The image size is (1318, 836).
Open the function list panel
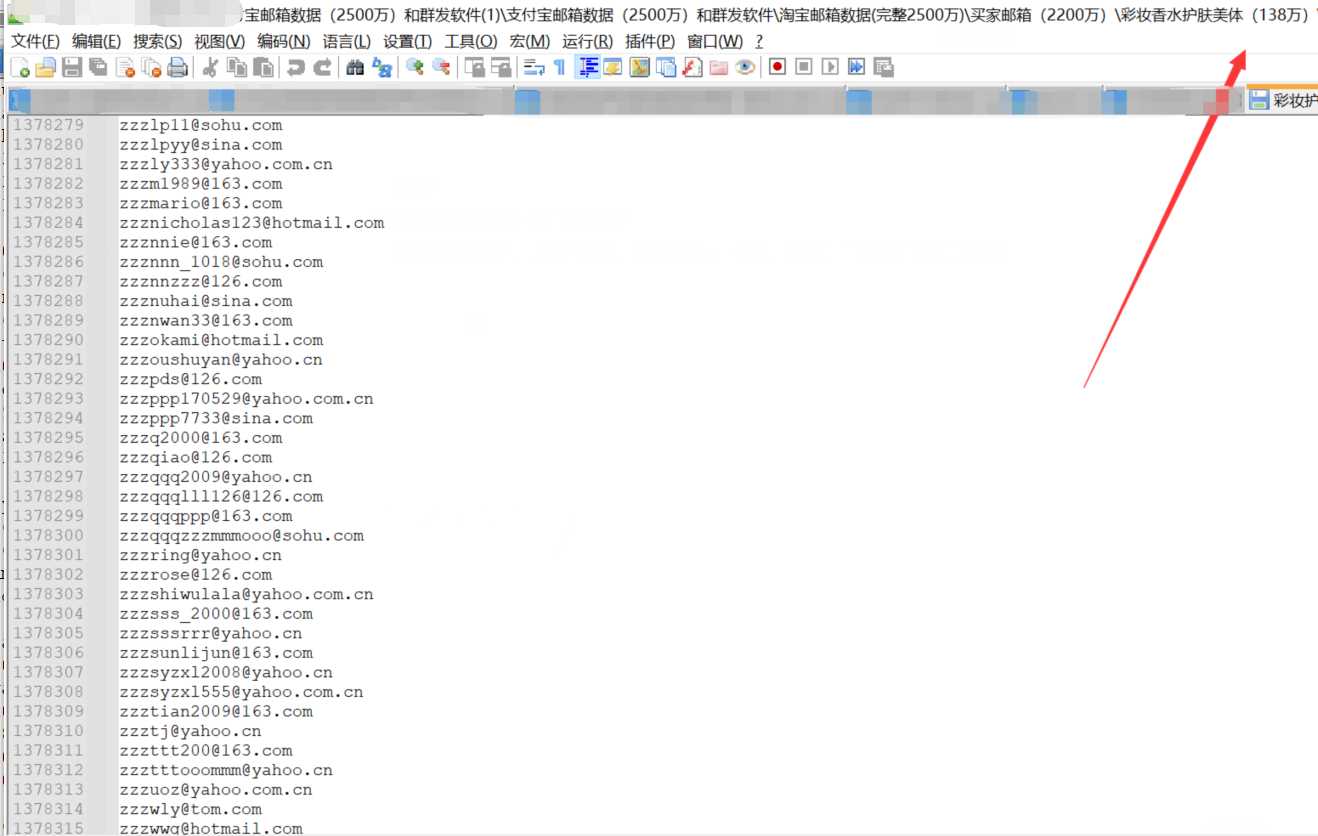pyautogui.click(x=692, y=67)
